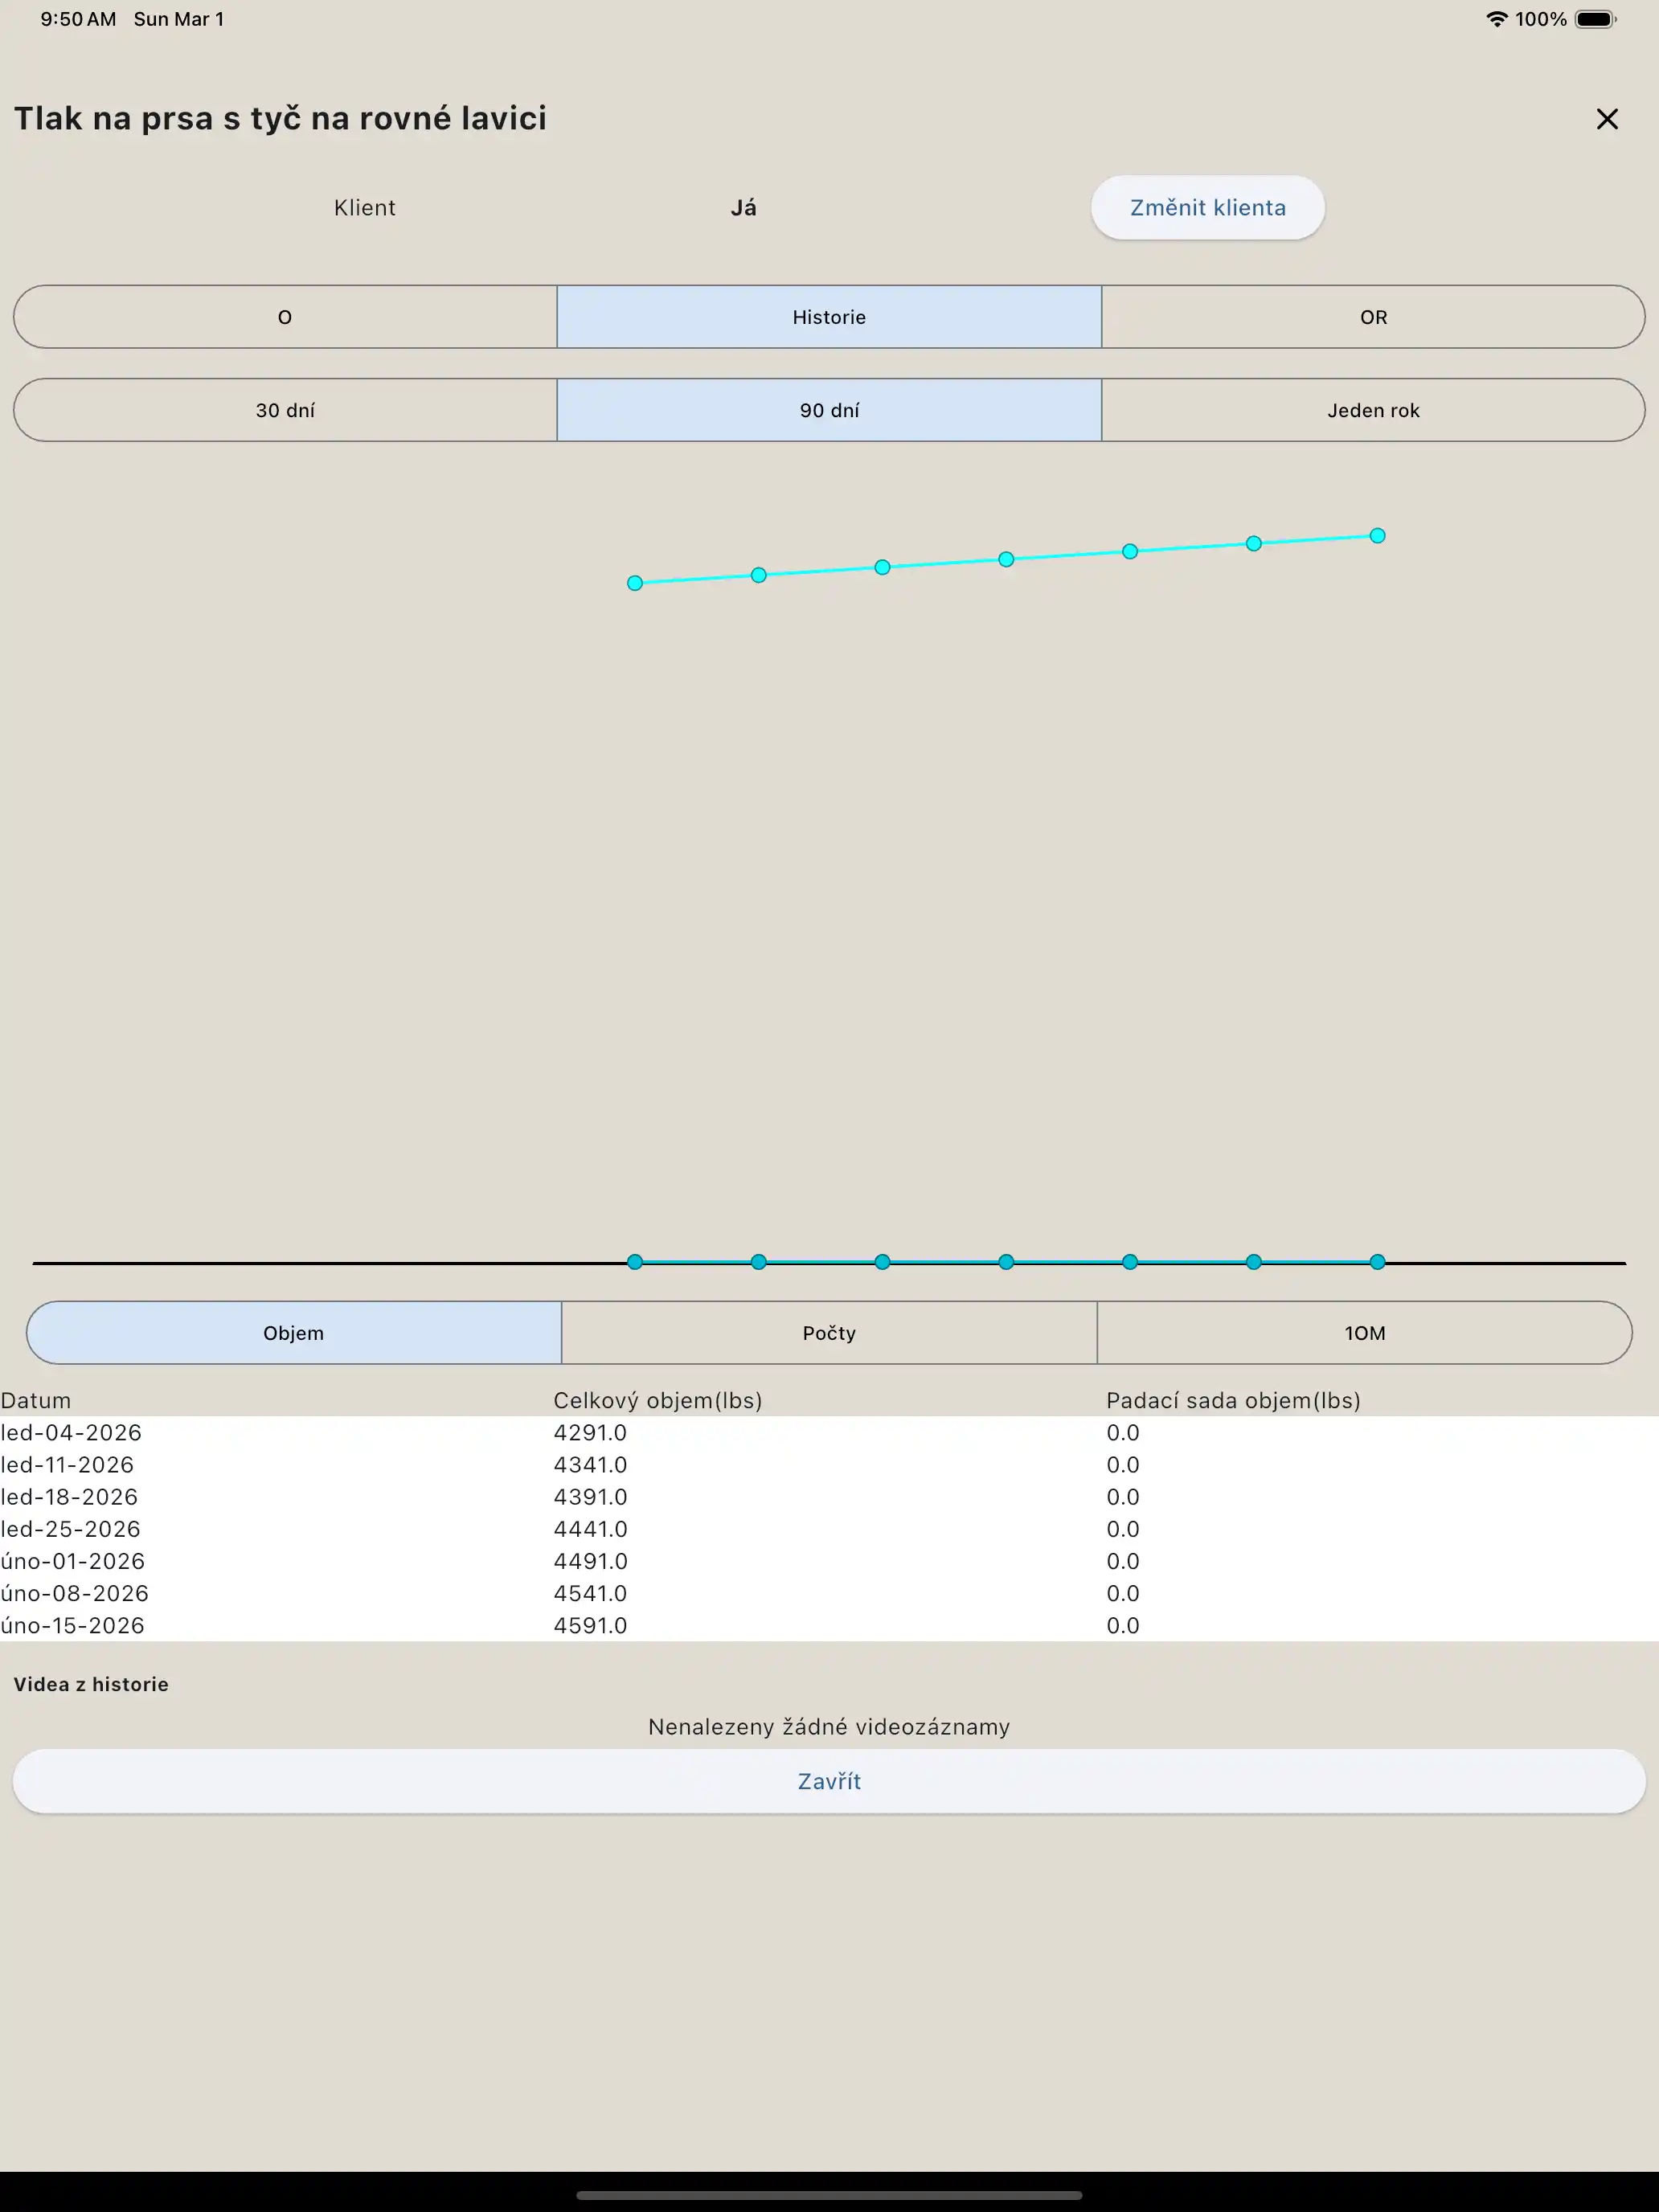The width and height of the screenshot is (1659, 2212).
Task: Choose the Jeden rok time range
Action: (x=1373, y=410)
